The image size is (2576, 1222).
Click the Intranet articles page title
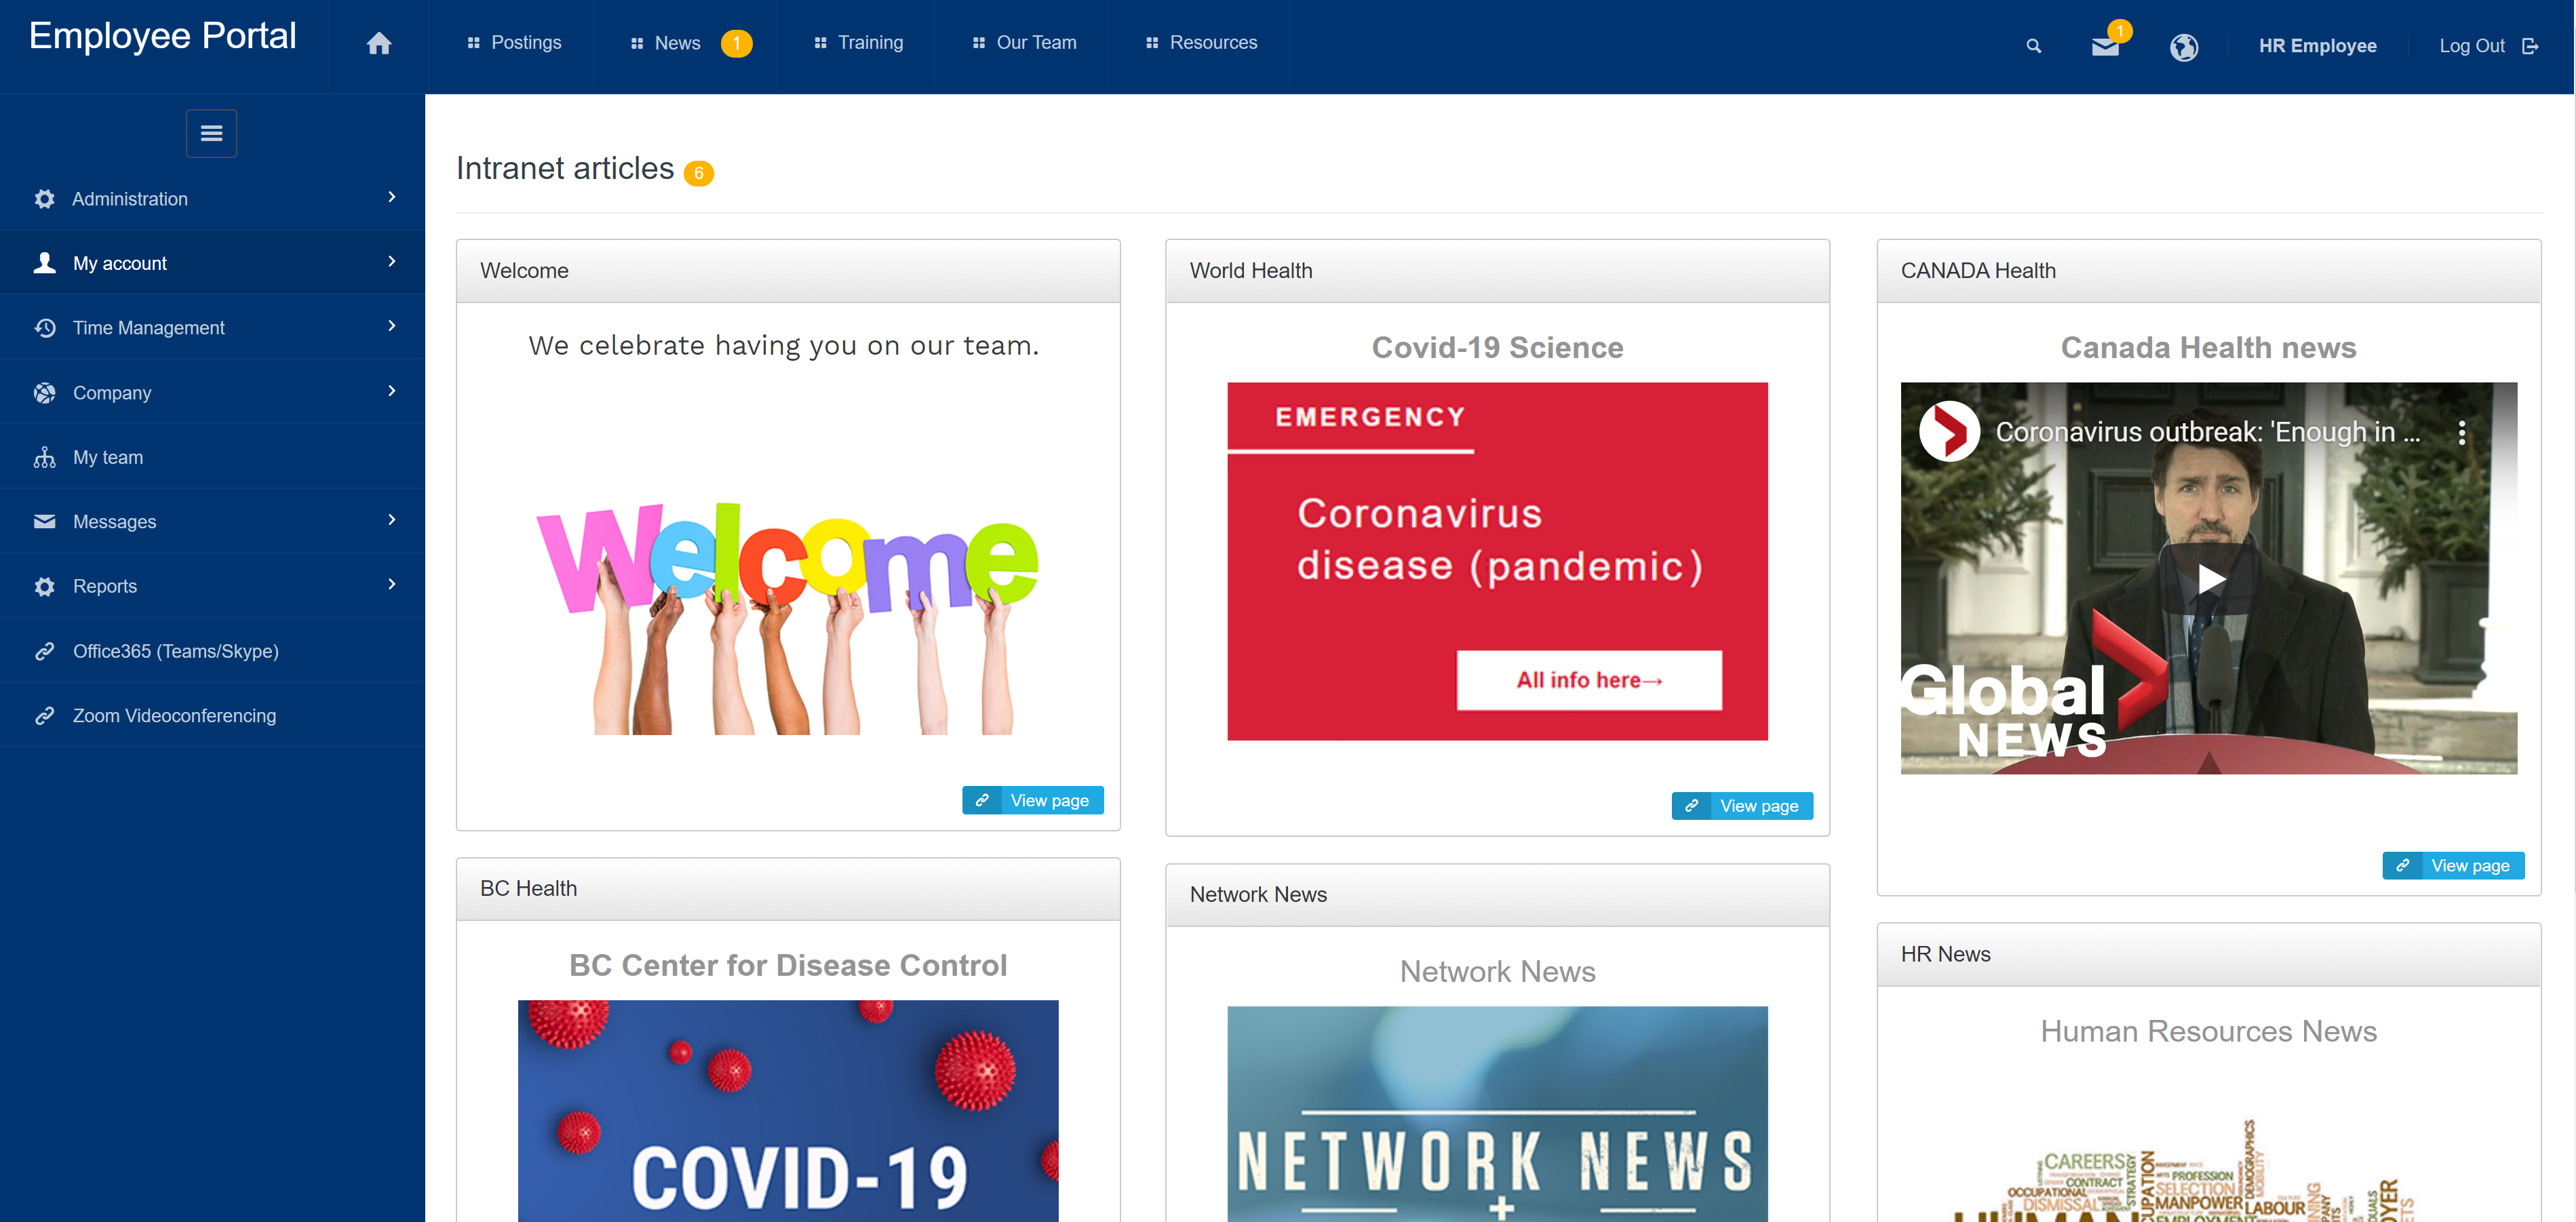(x=565, y=169)
